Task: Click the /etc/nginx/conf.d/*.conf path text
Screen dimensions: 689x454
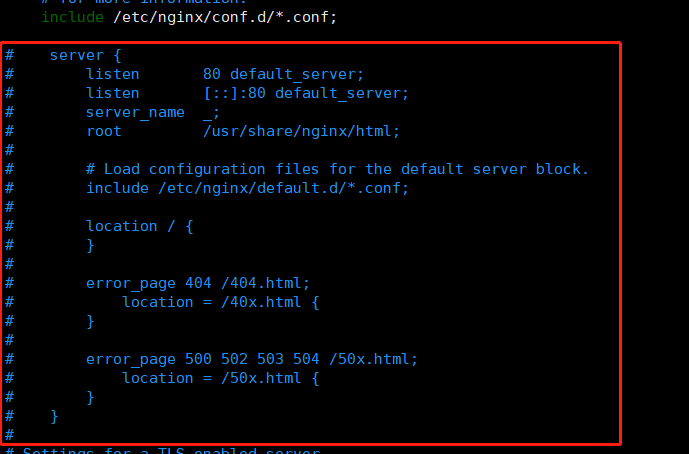Action: coord(225,17)
